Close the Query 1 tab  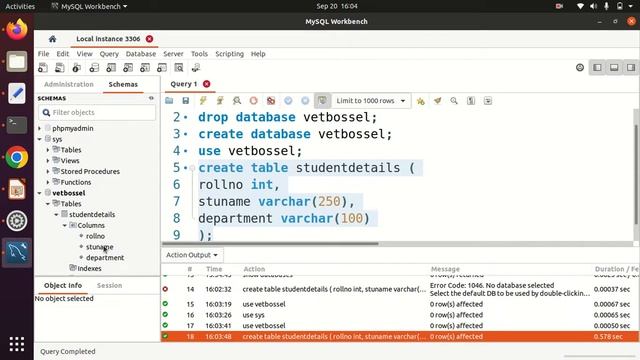(207, 84)
